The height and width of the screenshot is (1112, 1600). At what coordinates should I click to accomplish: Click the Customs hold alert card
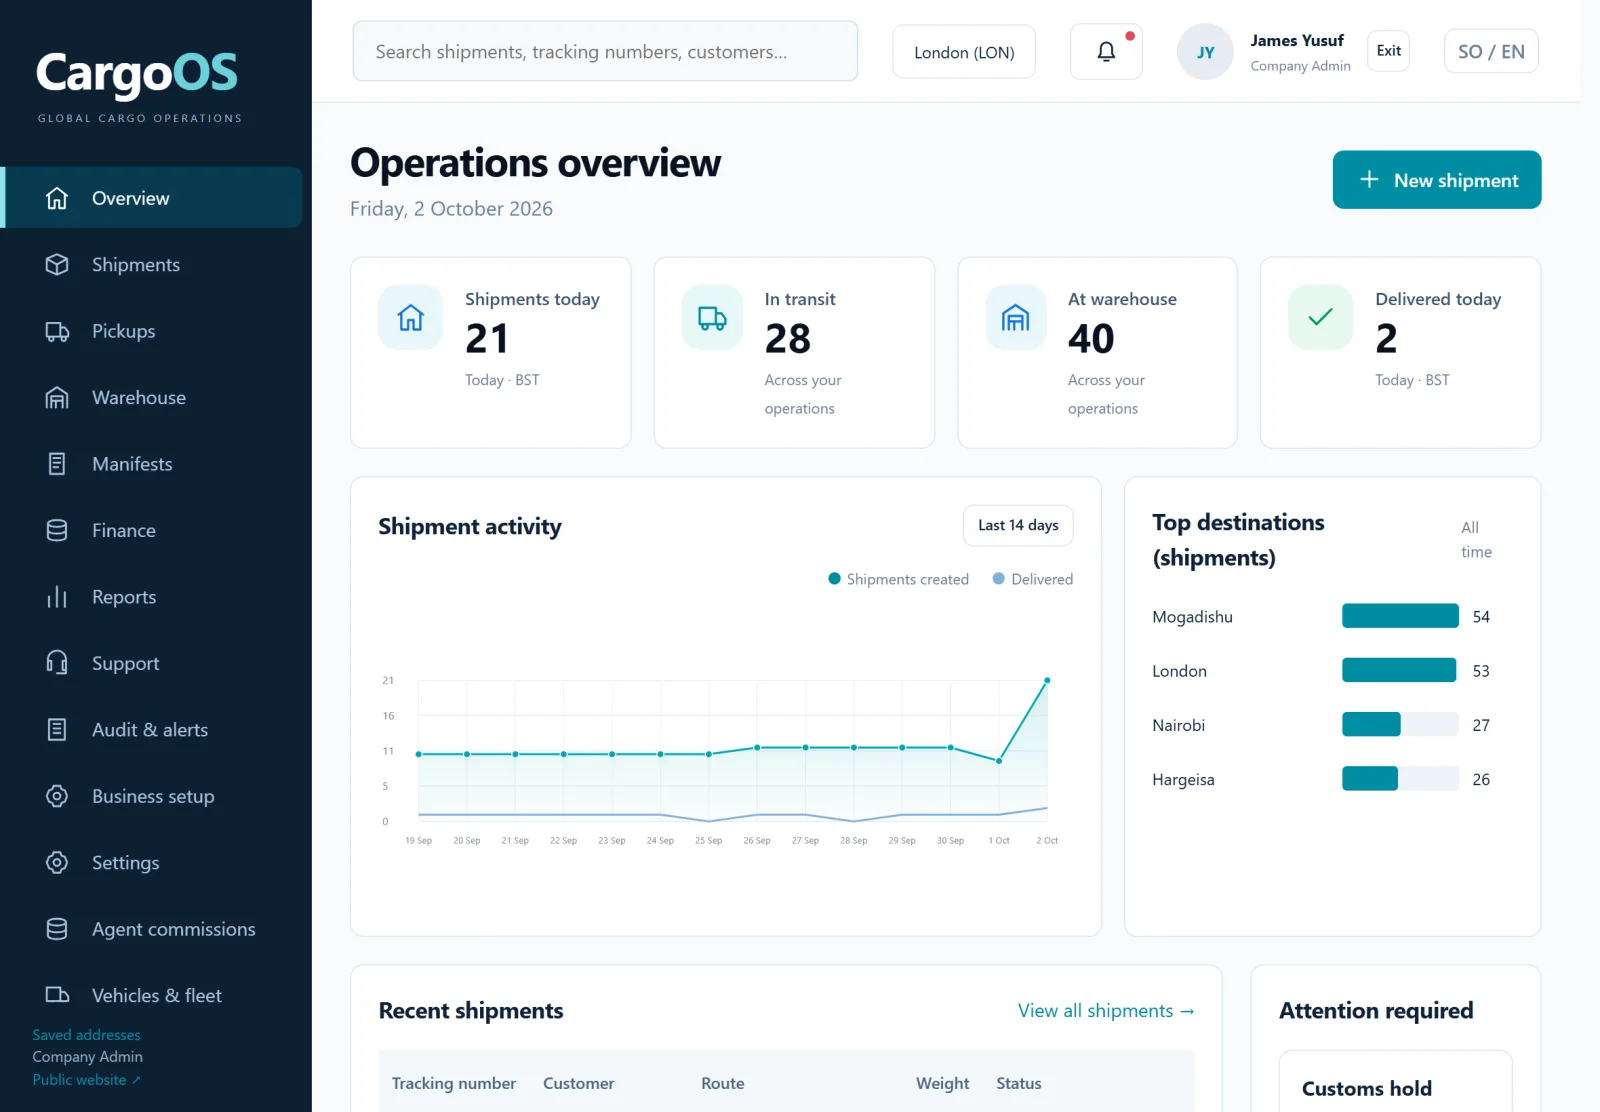click(x=1396, y=1082)
